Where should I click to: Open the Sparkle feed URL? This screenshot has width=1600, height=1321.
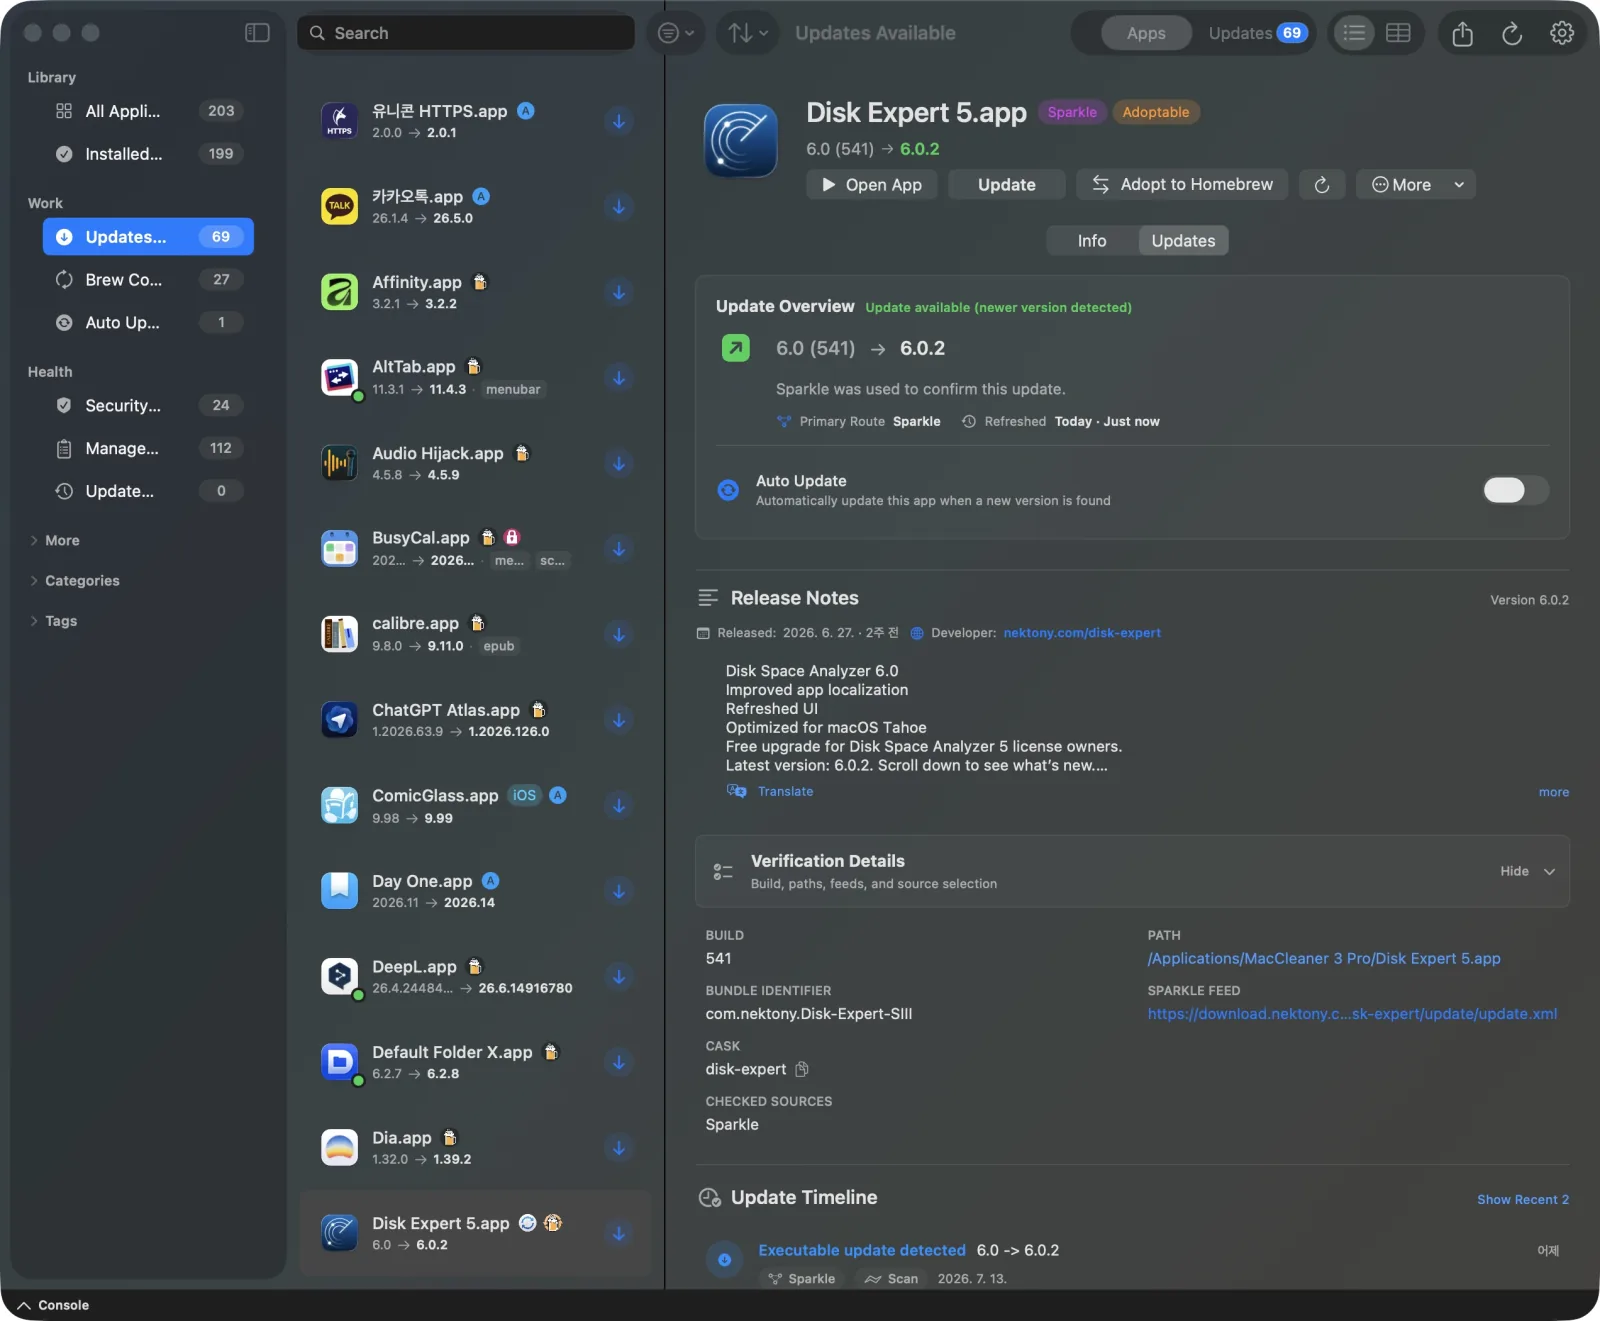pyautogui.click(x=1352, y=1014)
